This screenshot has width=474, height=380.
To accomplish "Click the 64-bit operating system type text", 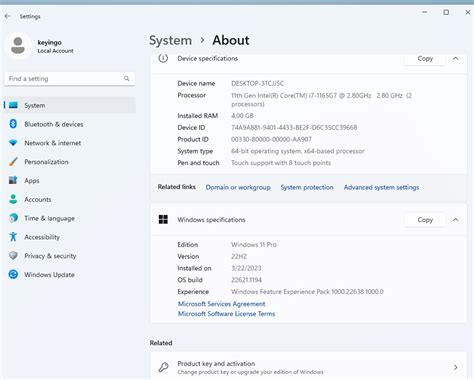I will point(298,151).
